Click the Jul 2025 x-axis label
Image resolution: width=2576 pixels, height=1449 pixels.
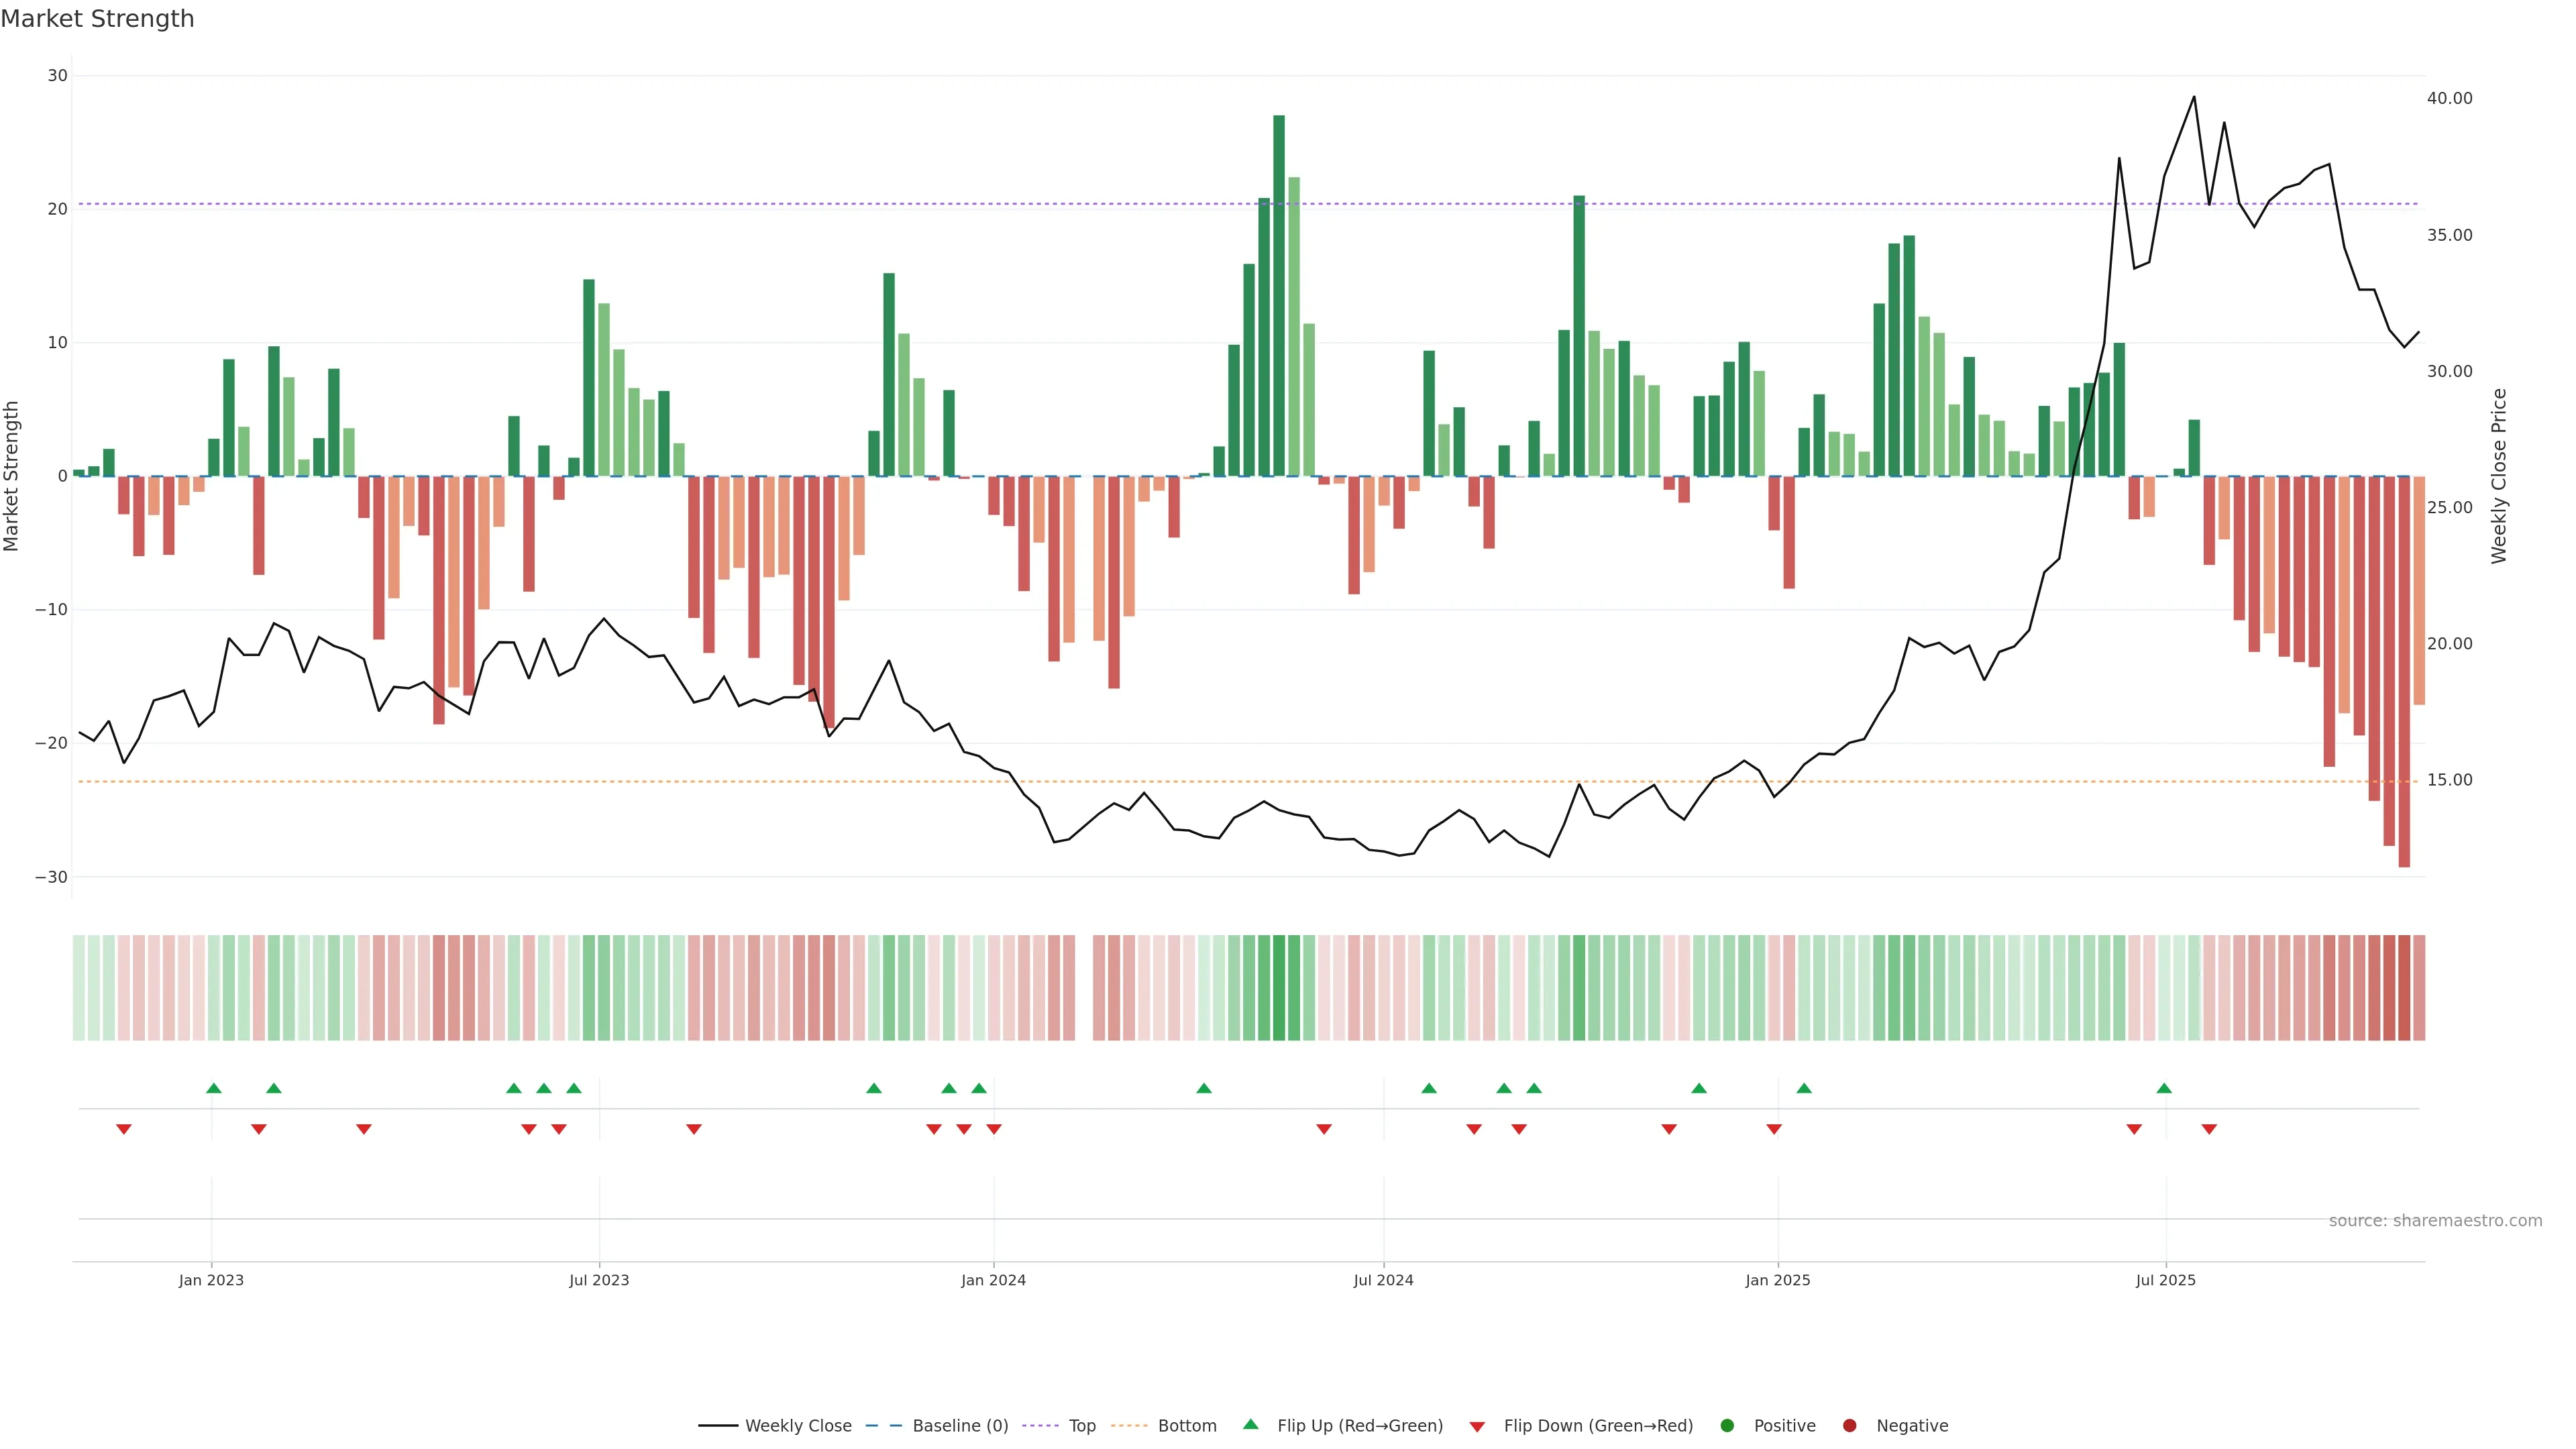coord(2165,1280)
